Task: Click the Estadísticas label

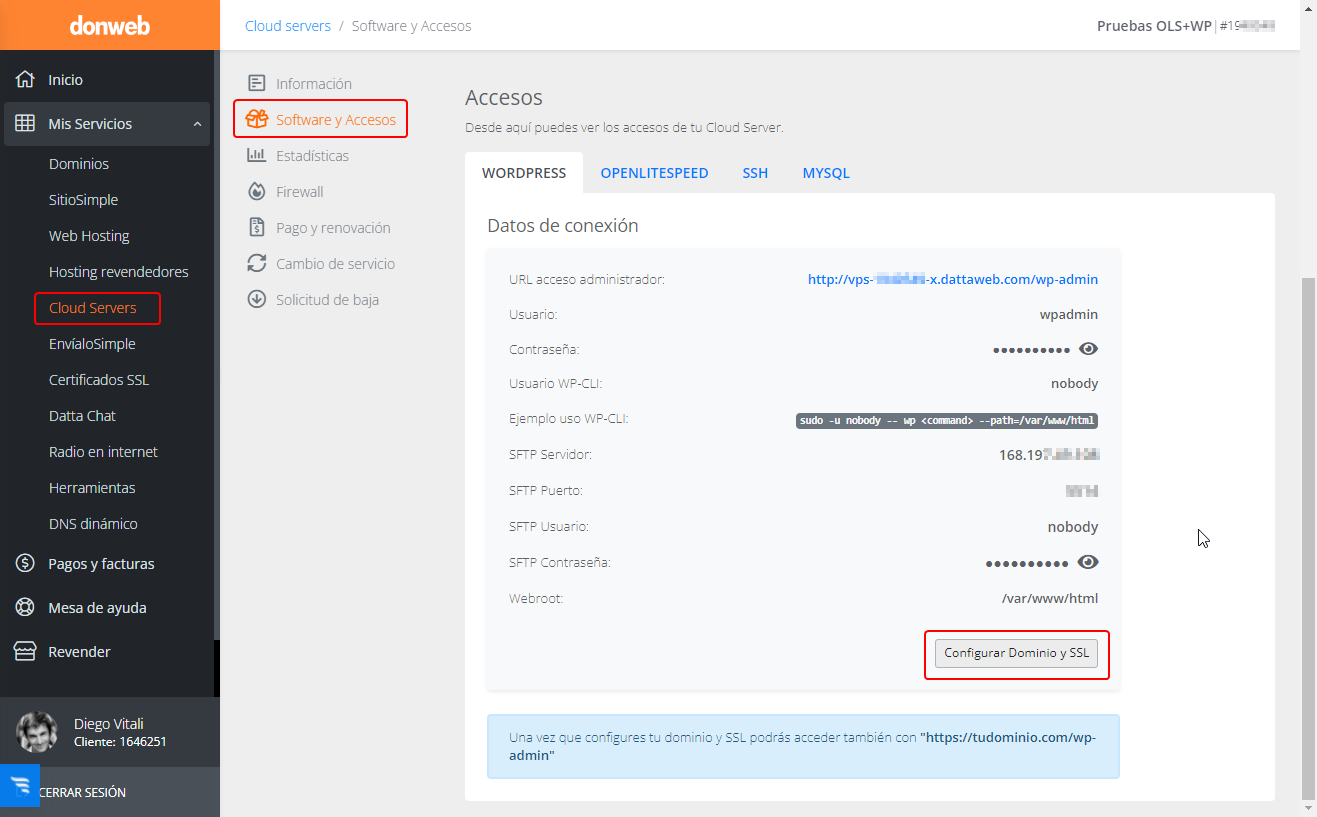Action: click(313, 156)
